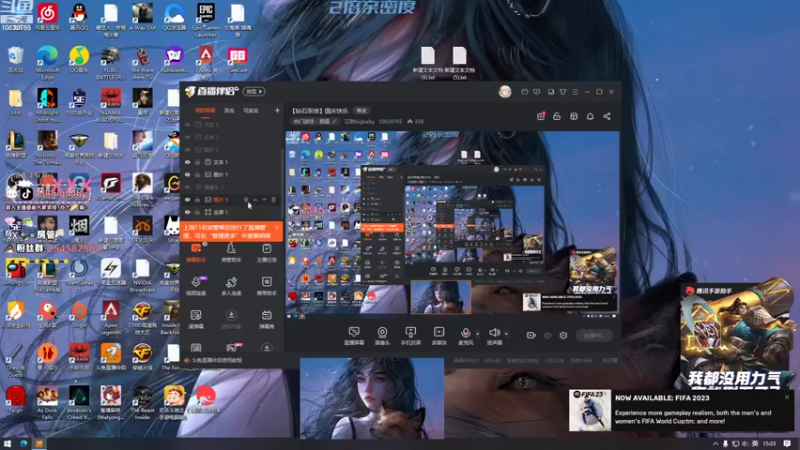Toggle visibility of the 图片 5 source
This screenshot has width=800, height=450.
(187, 199)
